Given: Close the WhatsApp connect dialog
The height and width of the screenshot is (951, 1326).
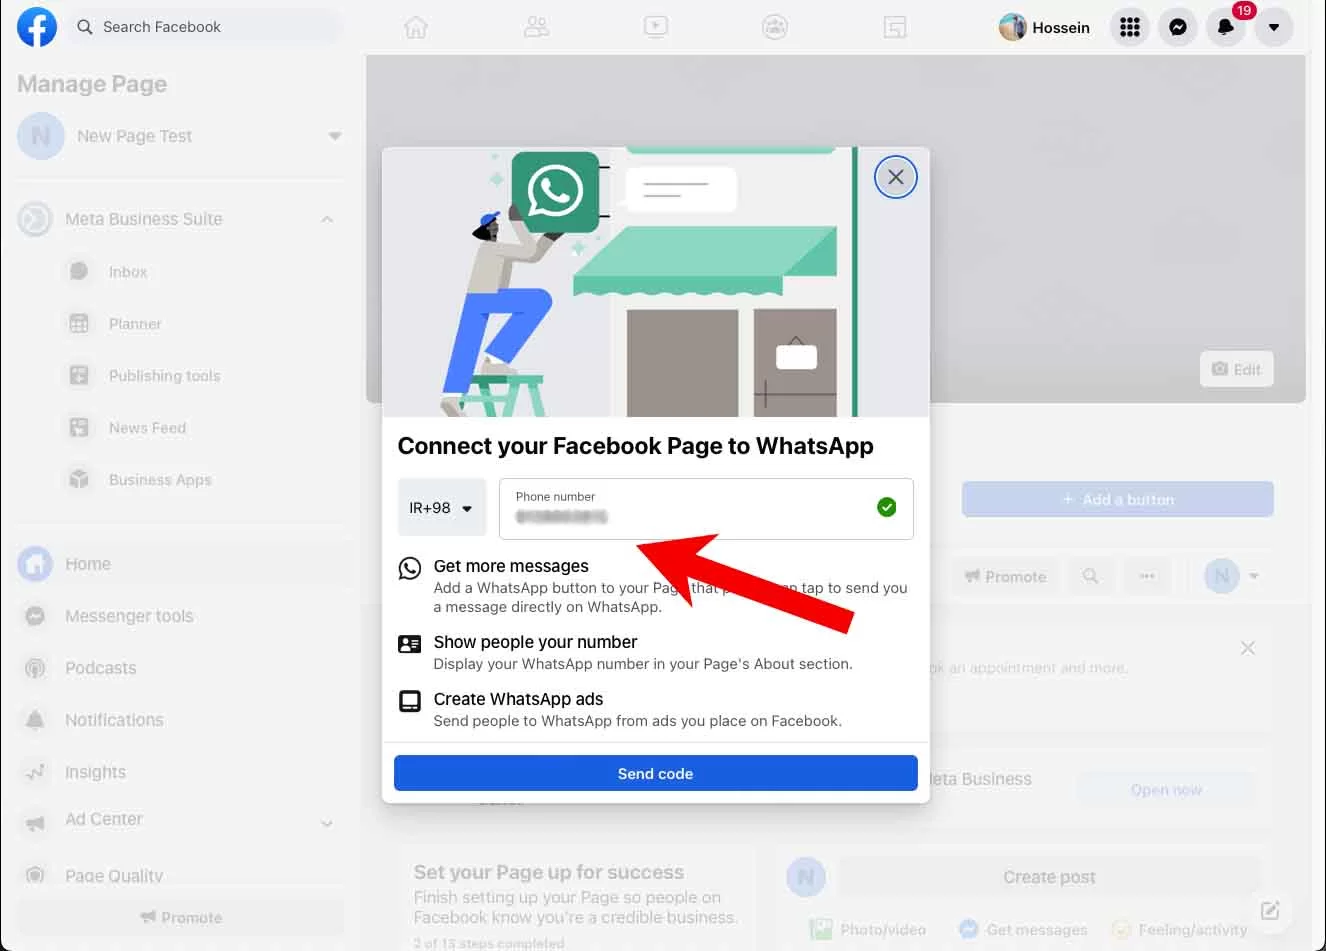Looking at the screenshot, I should click(895, 178).
